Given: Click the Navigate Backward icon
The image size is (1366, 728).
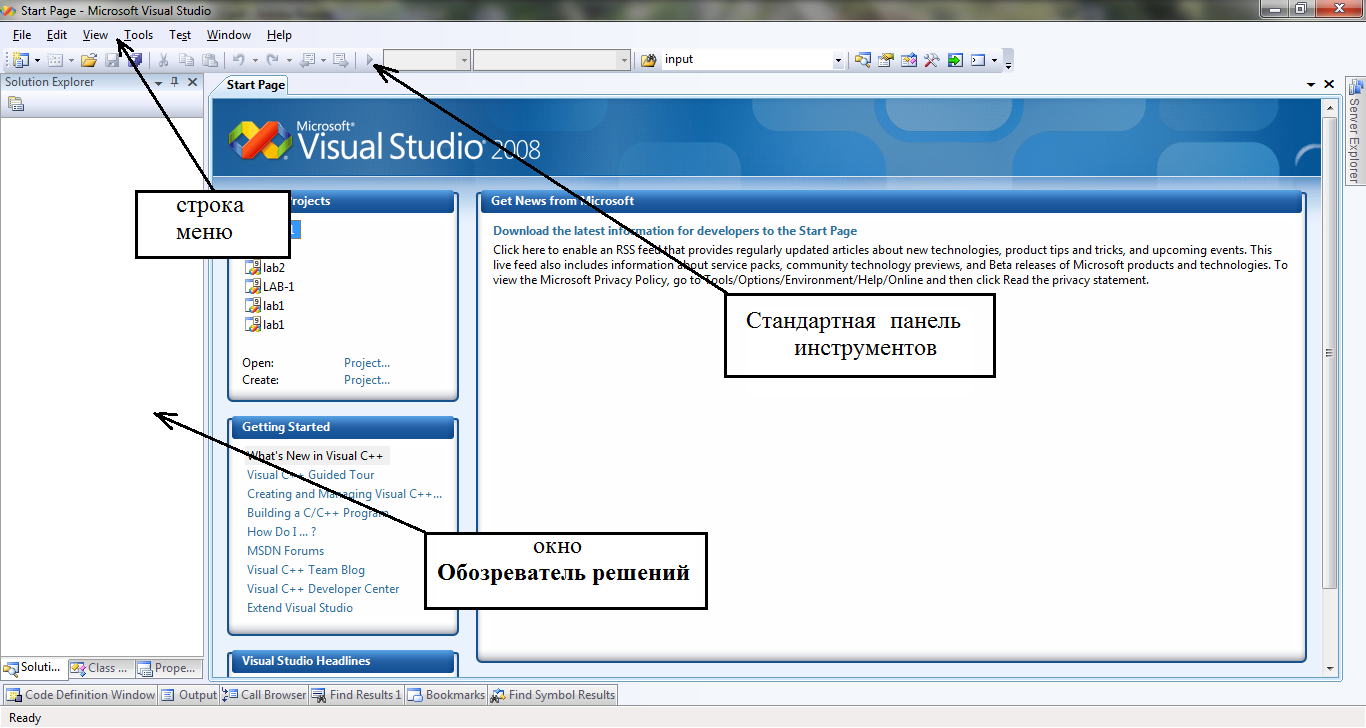Looking at the screenshot, I should tap(308, 60).
